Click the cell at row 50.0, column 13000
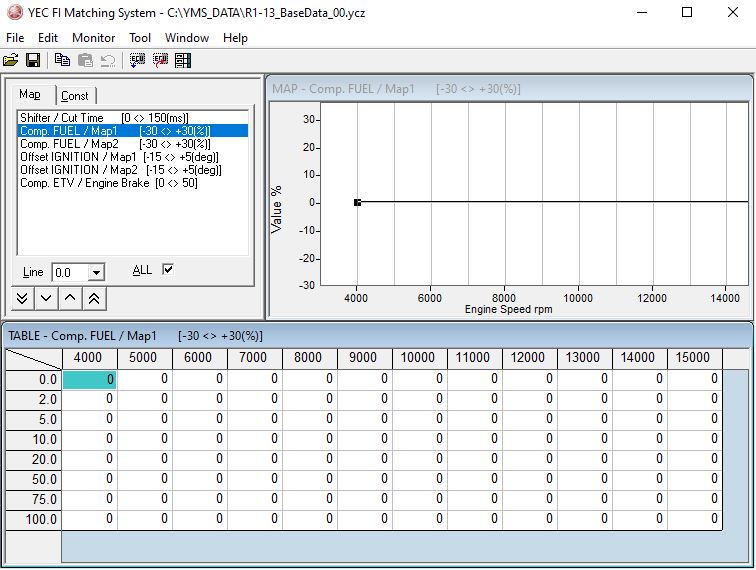756x570 pixels. coord(584,480)
